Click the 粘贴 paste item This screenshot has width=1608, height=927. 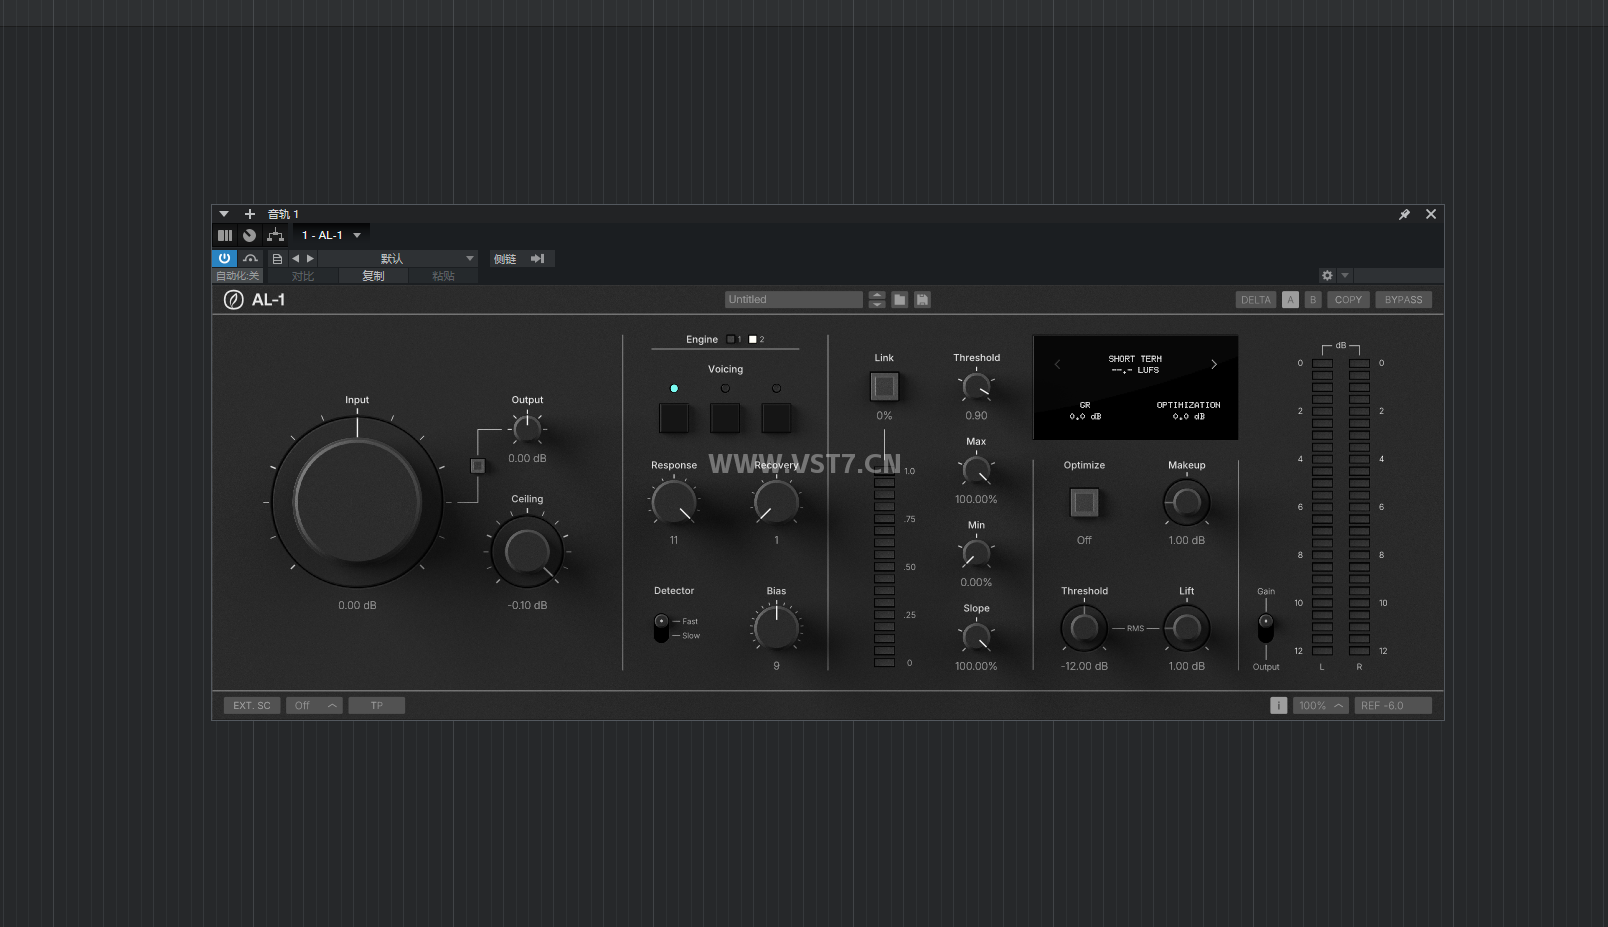443,276
